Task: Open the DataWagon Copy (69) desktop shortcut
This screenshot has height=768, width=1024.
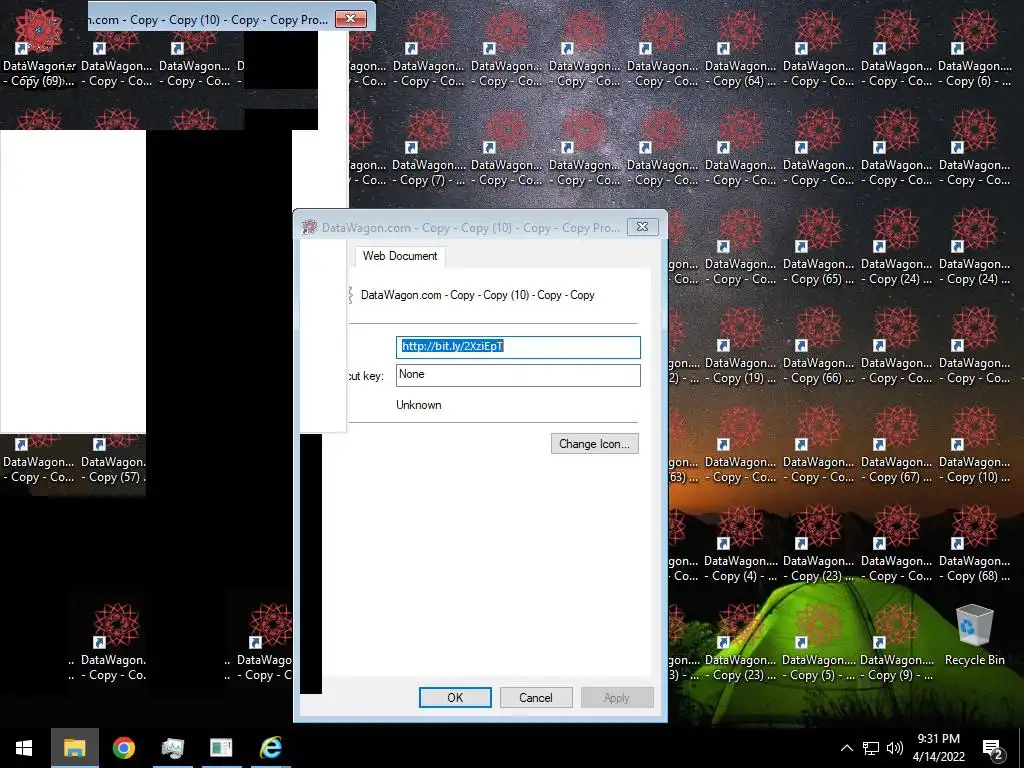Action: [39, 49]
